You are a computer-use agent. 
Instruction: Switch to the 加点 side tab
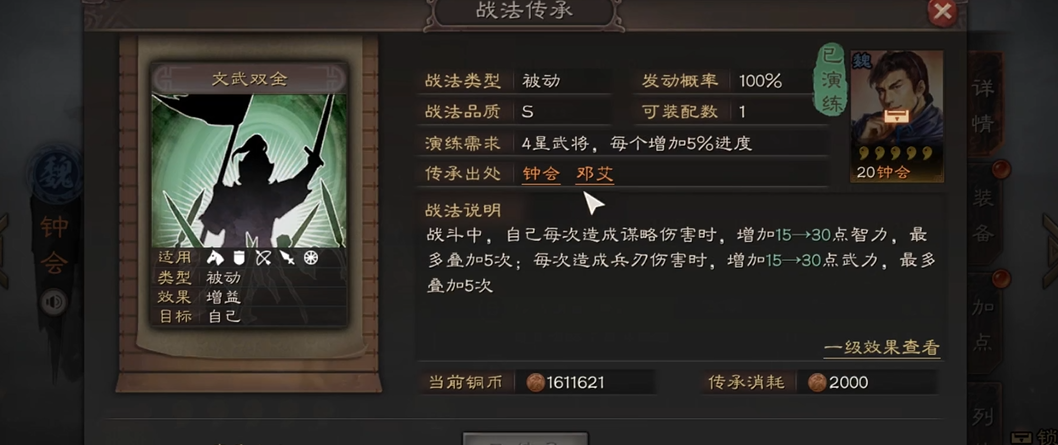click(982, 325)
